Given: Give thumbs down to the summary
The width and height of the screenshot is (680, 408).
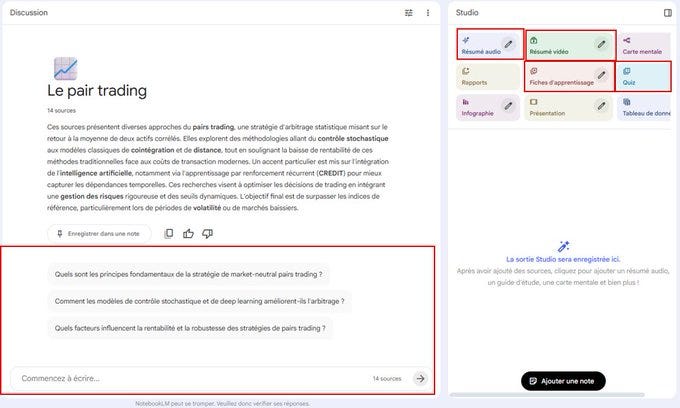Looking at the screenshot, I should pos(207,234).
